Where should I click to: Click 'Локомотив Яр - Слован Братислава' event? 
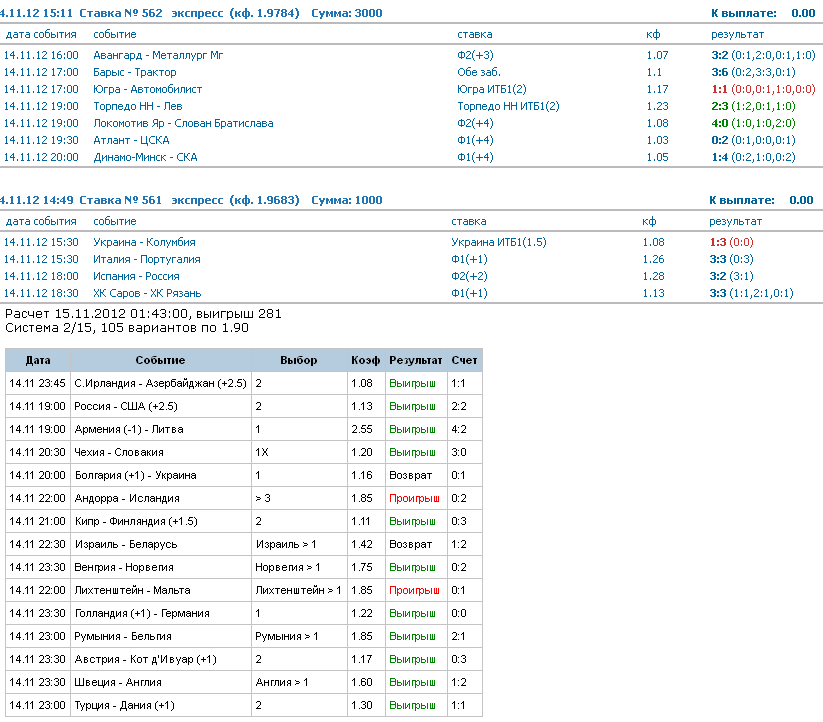point(183,123)
